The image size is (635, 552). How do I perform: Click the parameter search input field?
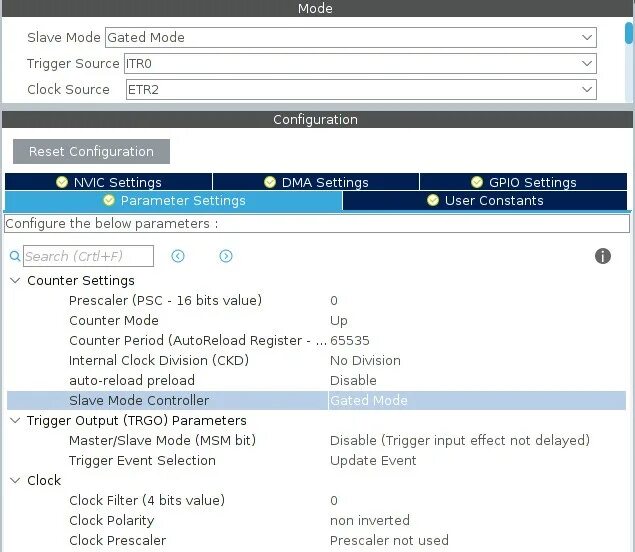click(x=88, y=256)
